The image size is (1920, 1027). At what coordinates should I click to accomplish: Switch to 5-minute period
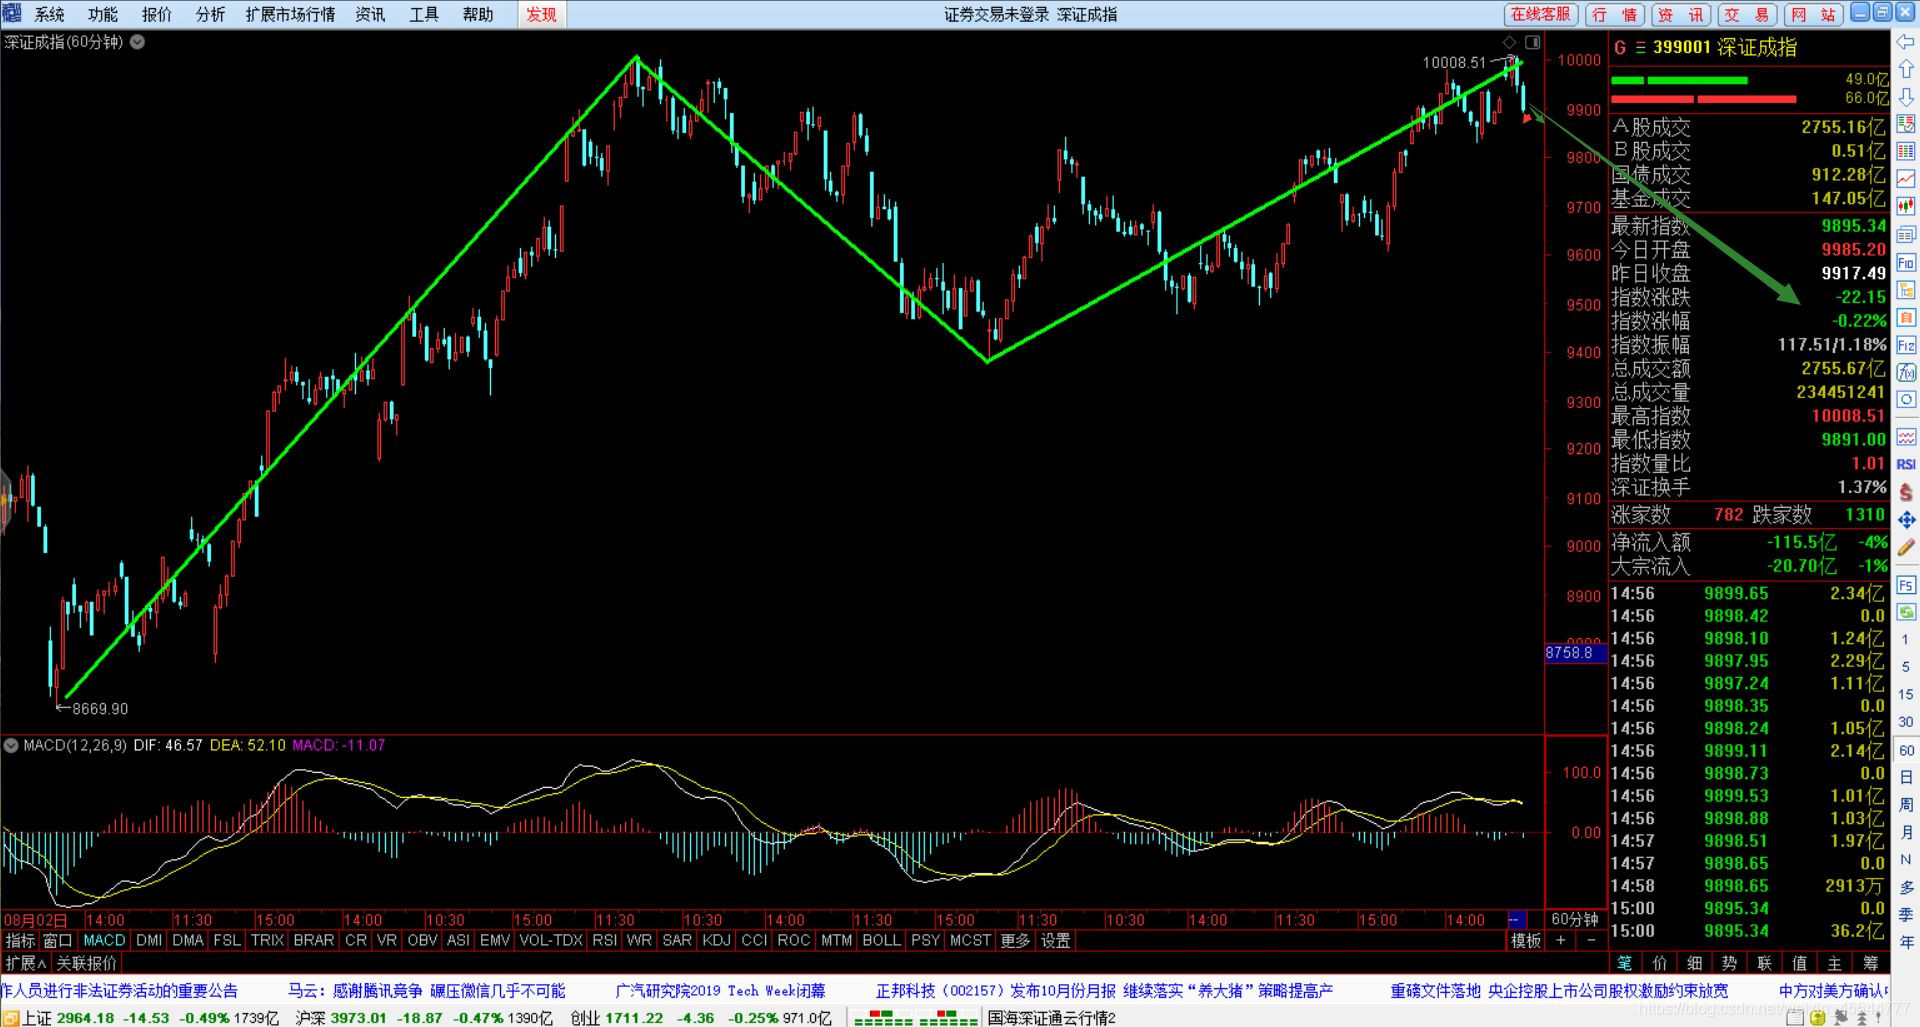tap(1906, 666)
